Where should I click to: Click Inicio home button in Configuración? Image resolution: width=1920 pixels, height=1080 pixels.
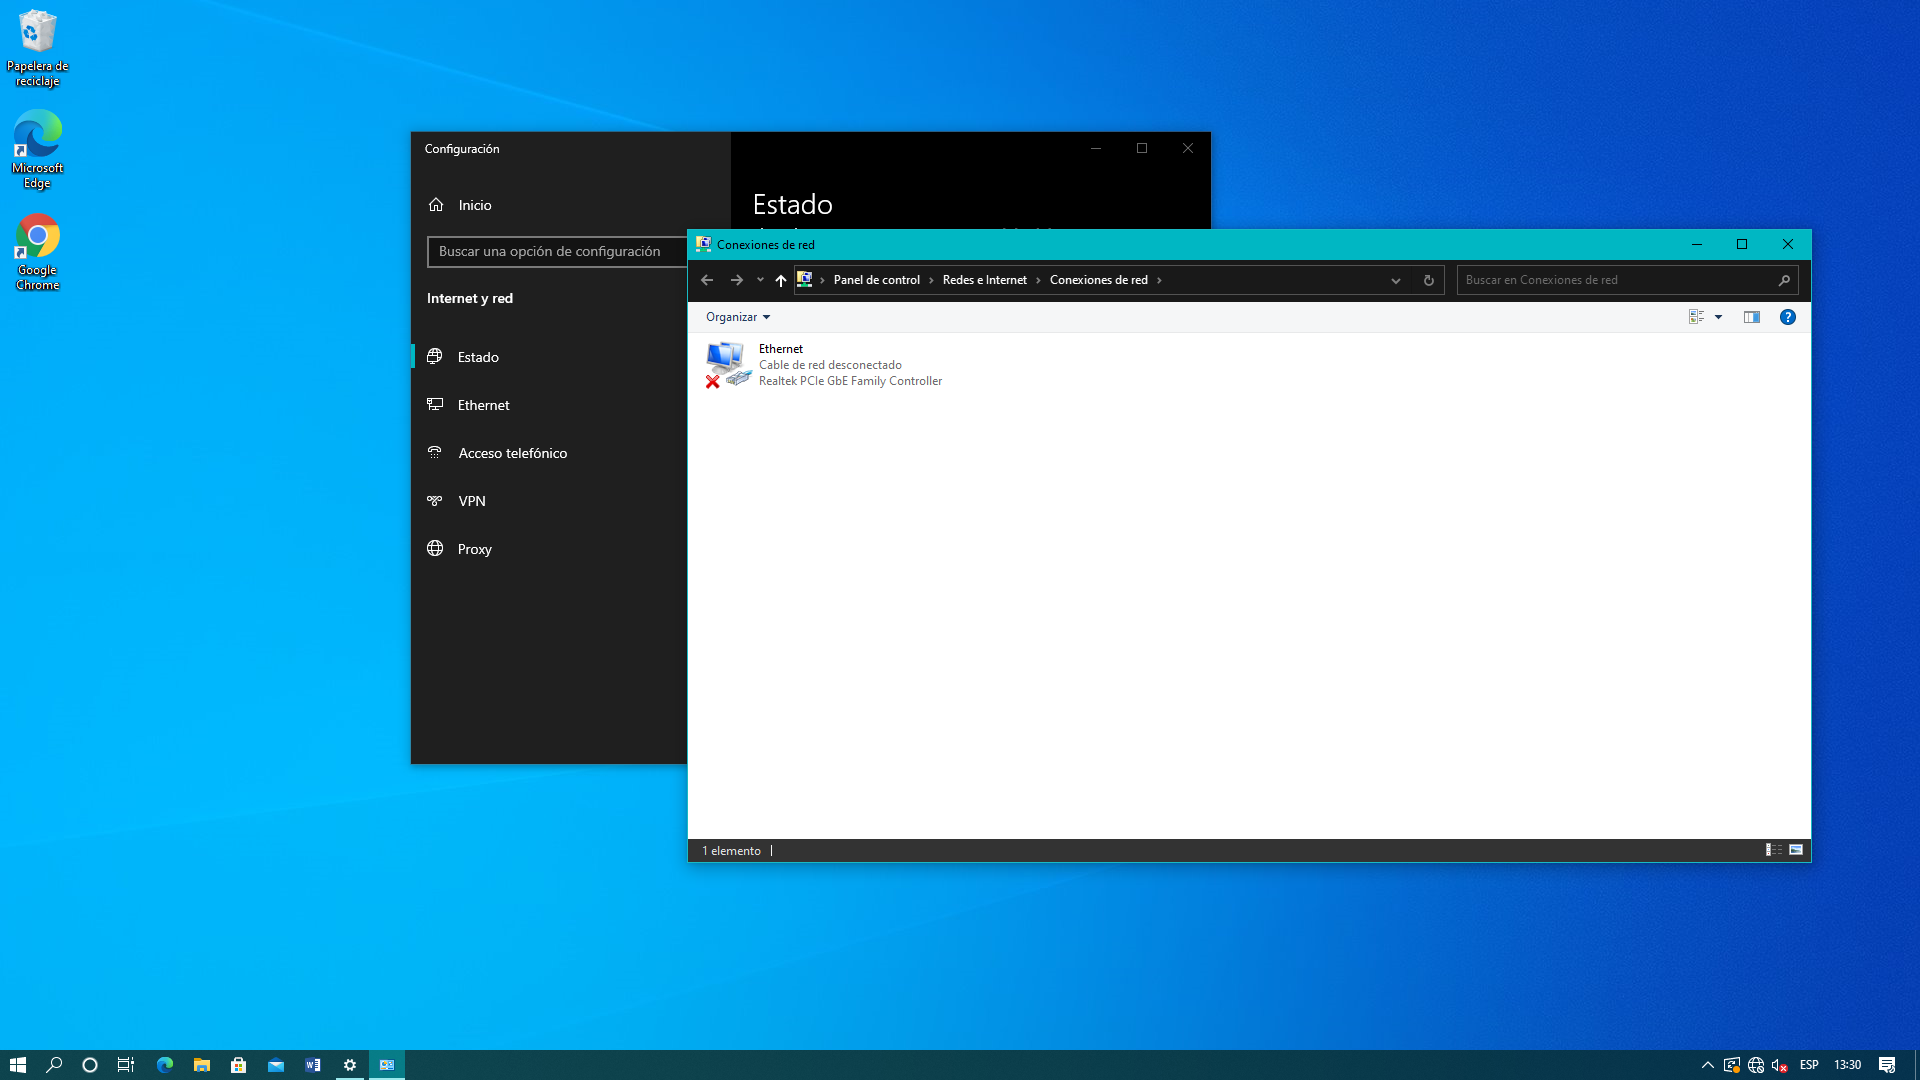(474, 205)
